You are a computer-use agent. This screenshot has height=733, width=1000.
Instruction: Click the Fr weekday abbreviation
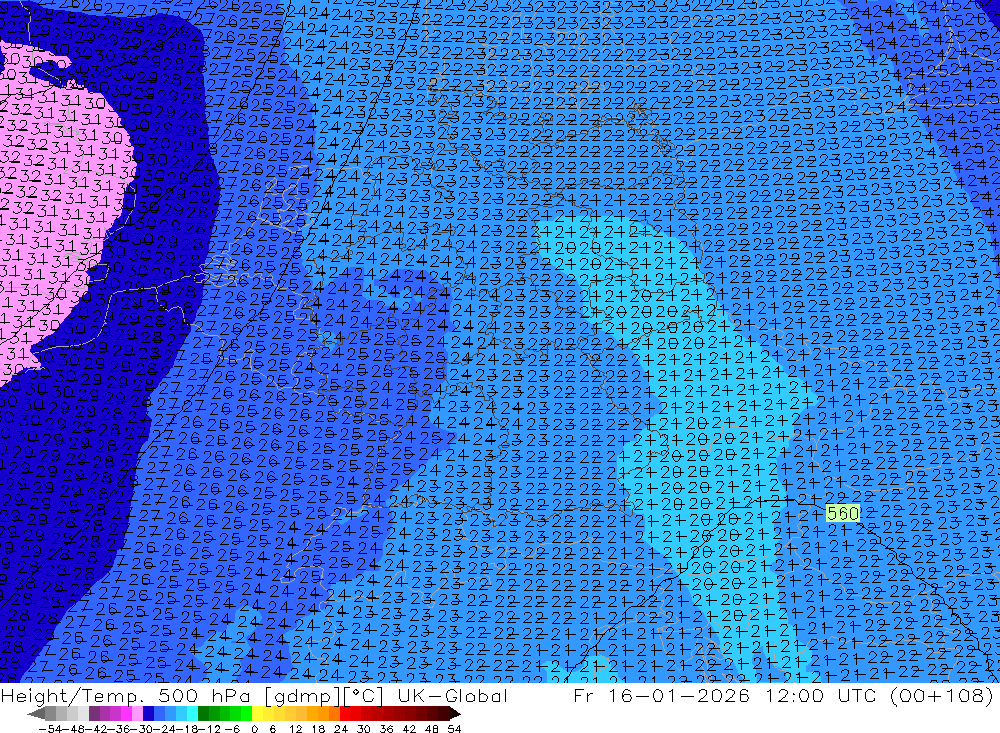584,695
